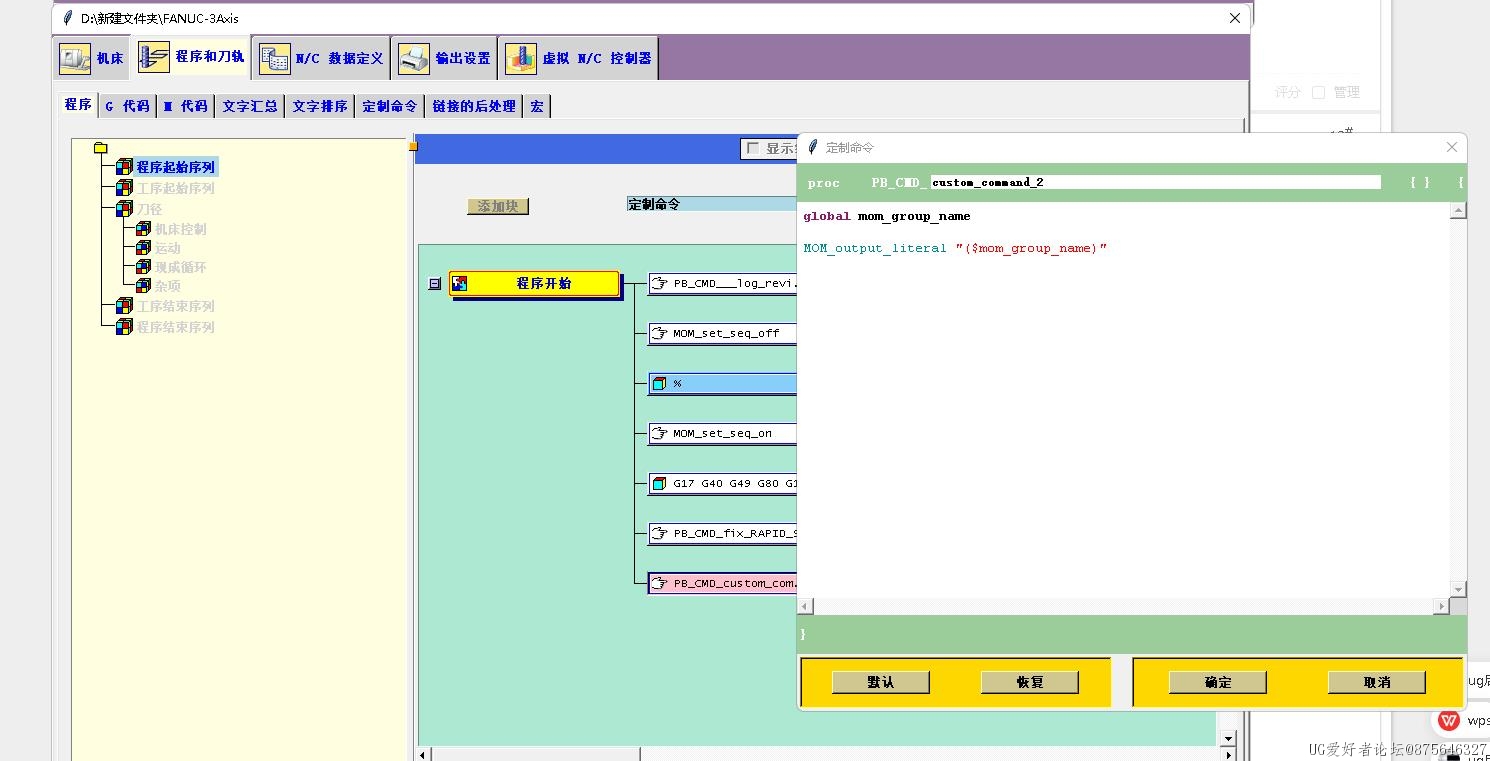Image resolution: width=1490 pixels, height=761 pixels.
Task: Select 工序结束序列 tree node
Action: (x=176, y=306)
